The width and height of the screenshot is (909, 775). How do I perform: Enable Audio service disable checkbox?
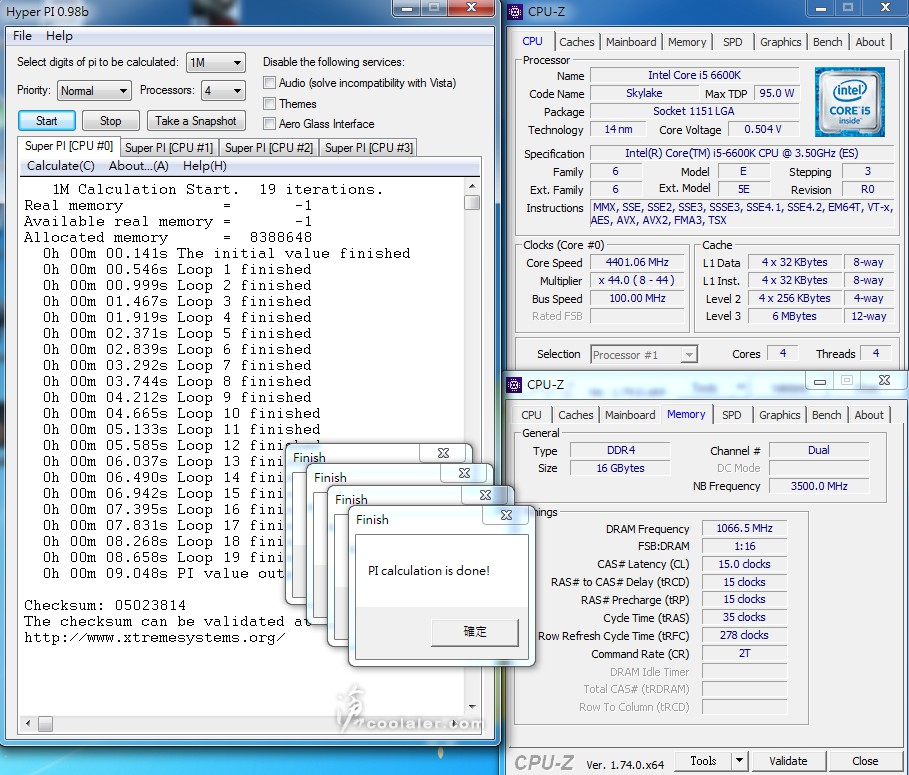pos(269,83)
